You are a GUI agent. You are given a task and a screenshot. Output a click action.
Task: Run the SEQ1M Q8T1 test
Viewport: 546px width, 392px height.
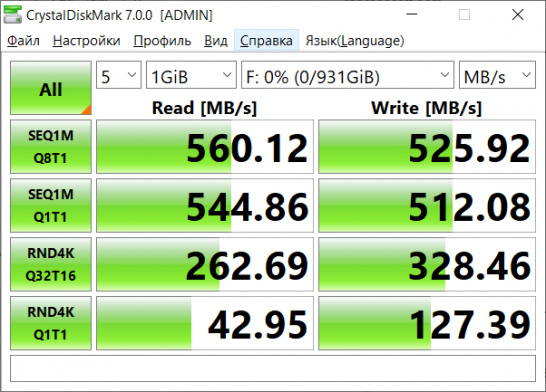pos(51,147)
